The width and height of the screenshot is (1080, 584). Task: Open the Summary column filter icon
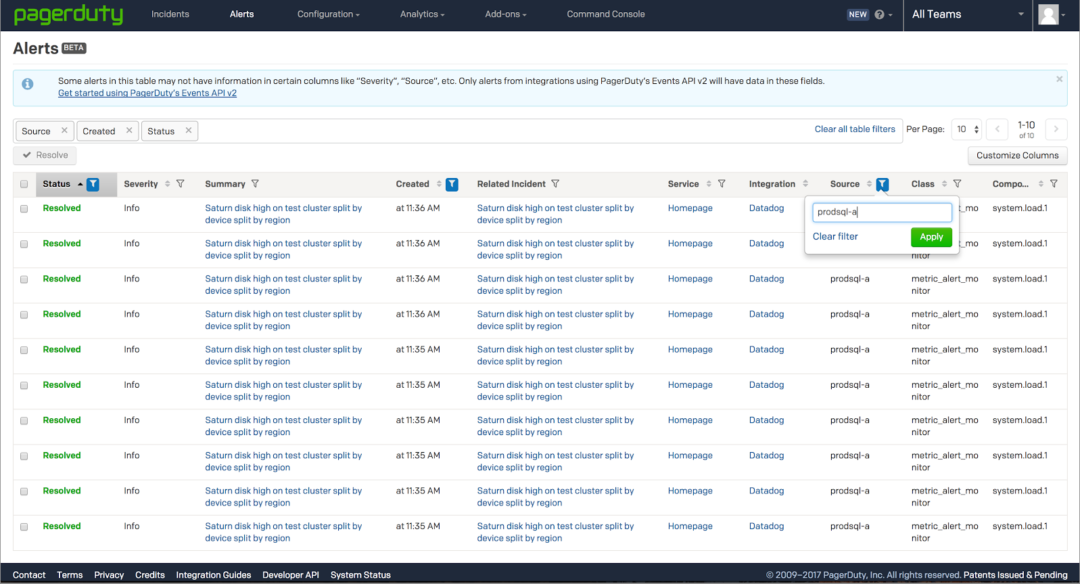pos(258,184)
